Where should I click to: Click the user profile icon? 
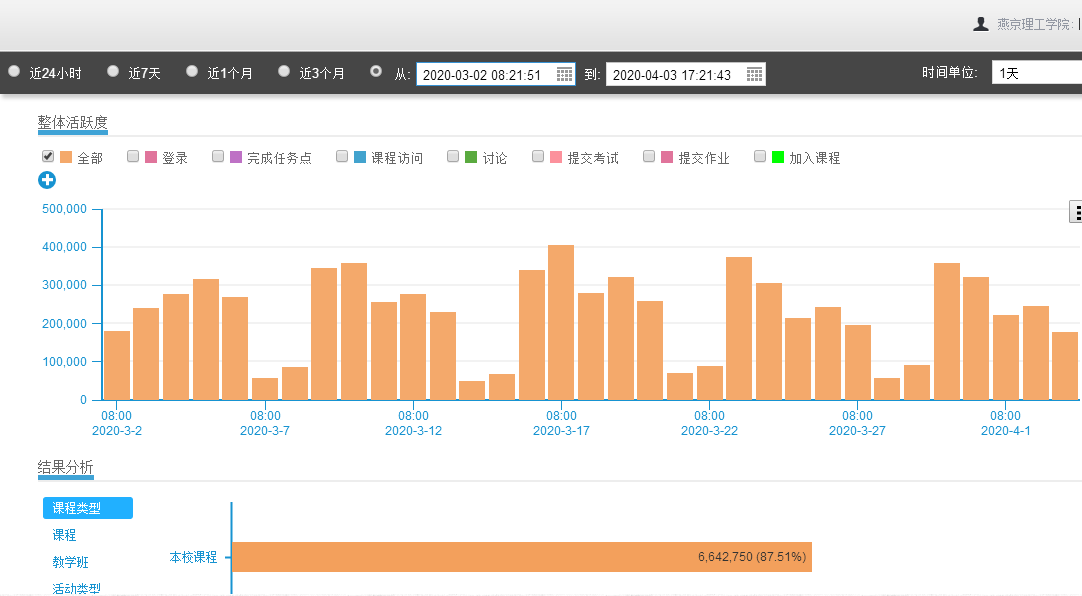981,23
